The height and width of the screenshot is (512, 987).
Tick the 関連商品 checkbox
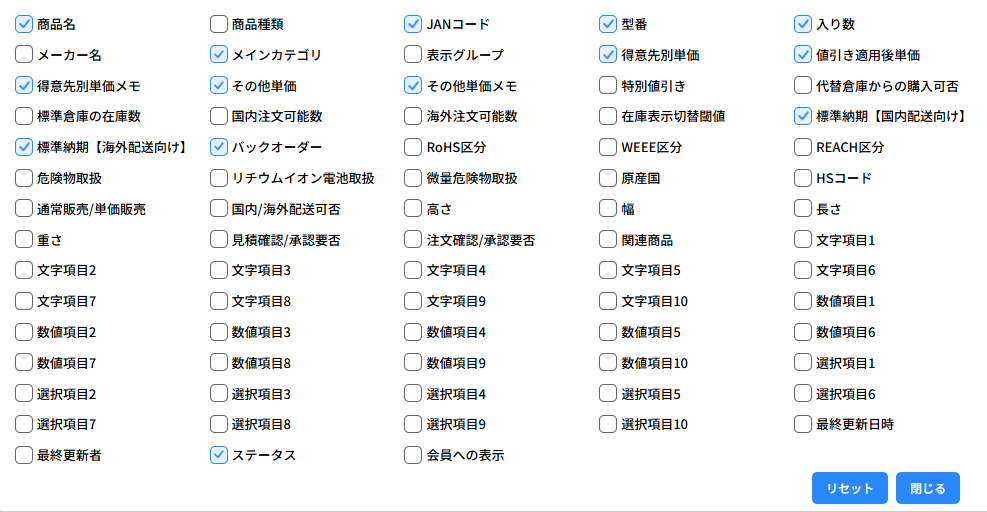(x=608, y=240)
